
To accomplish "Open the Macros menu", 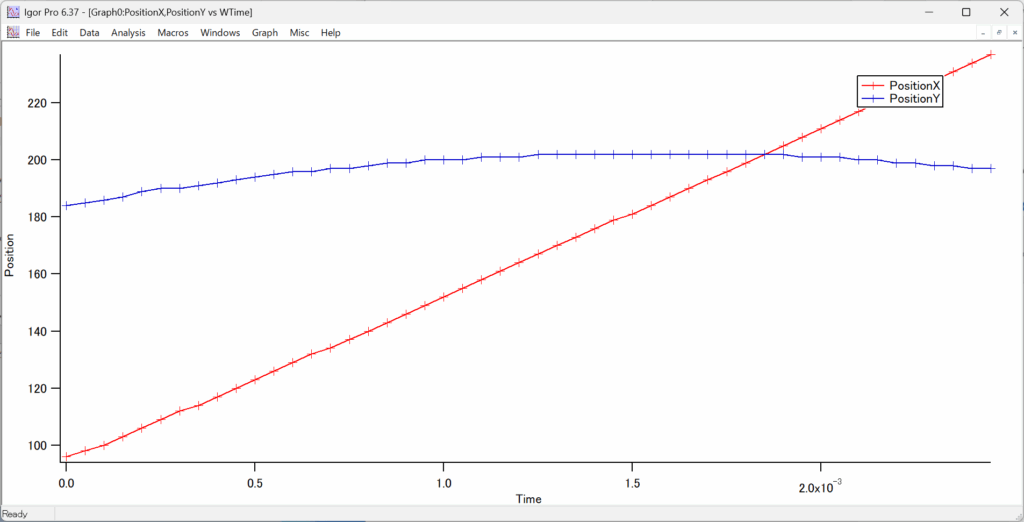I will [173, 32].
